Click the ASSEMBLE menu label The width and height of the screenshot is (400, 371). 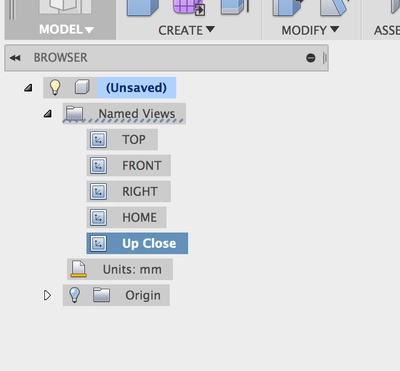(387, 30)
